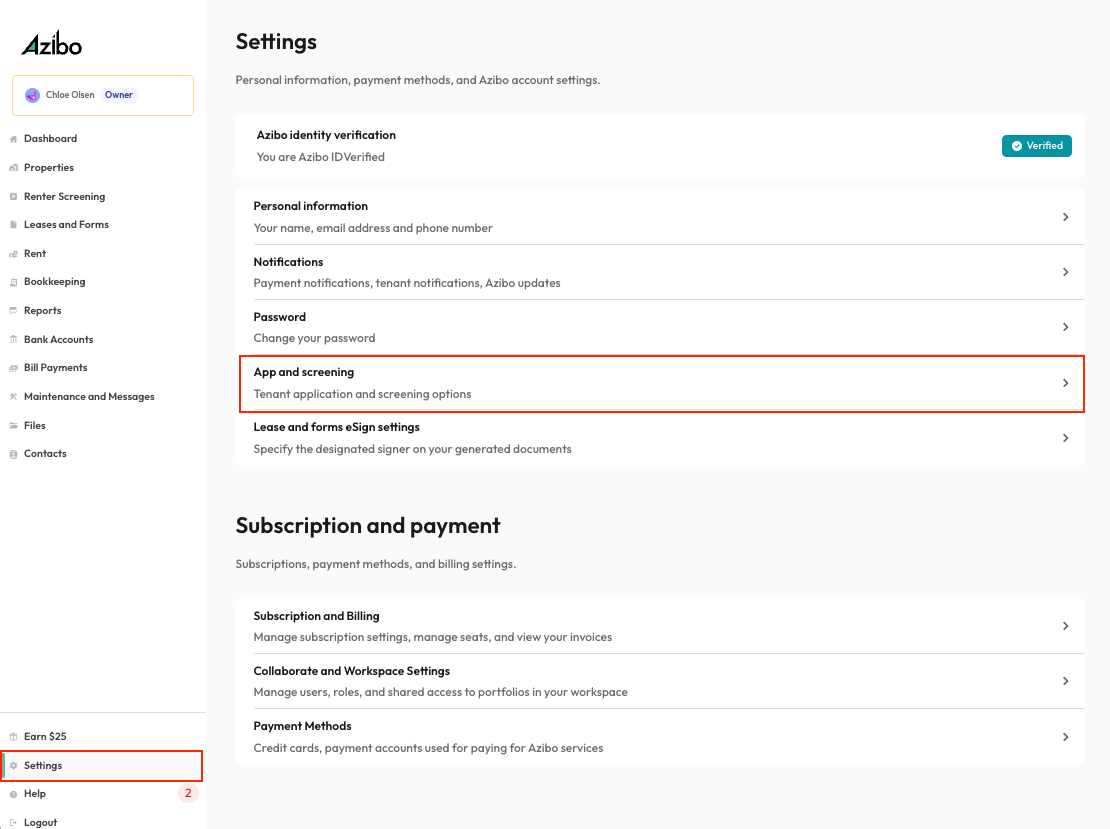Click the Earn $25 gift icon
The image size is (1110, 829).
click(13, 737)
